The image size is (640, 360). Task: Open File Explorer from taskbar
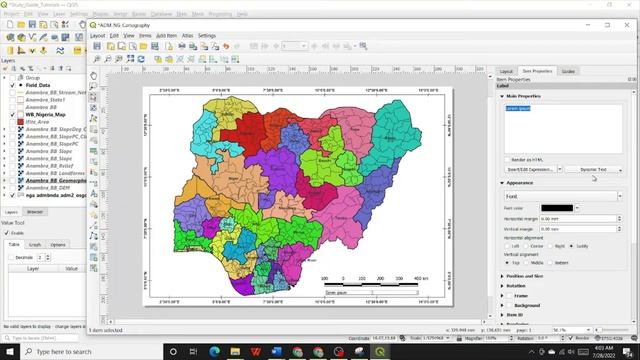coord(235,351)
